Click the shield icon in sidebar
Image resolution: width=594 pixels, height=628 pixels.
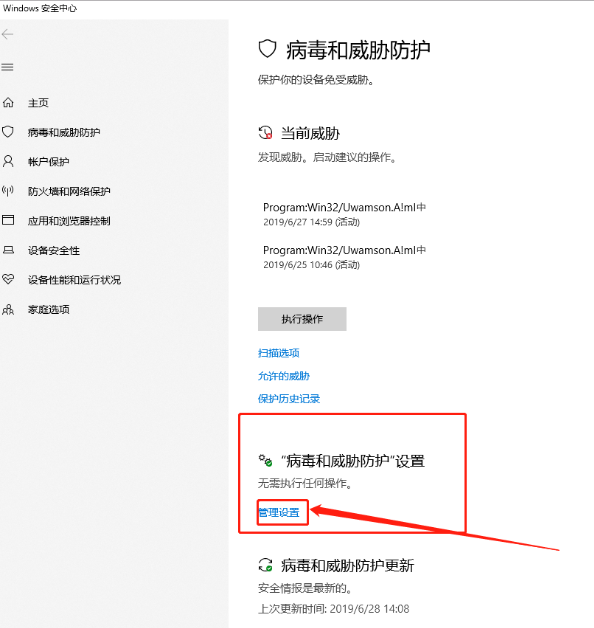pyautogui.click(x=8, y=132)
